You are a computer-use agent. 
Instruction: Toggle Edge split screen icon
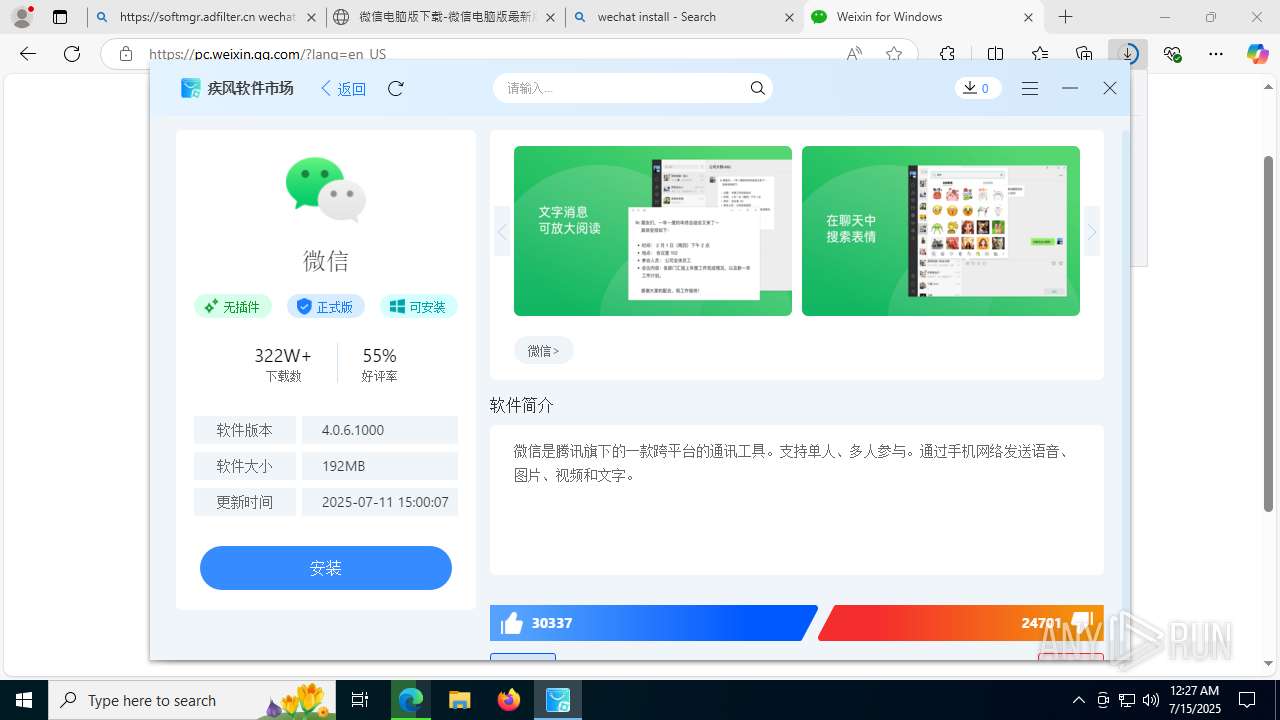995,54
